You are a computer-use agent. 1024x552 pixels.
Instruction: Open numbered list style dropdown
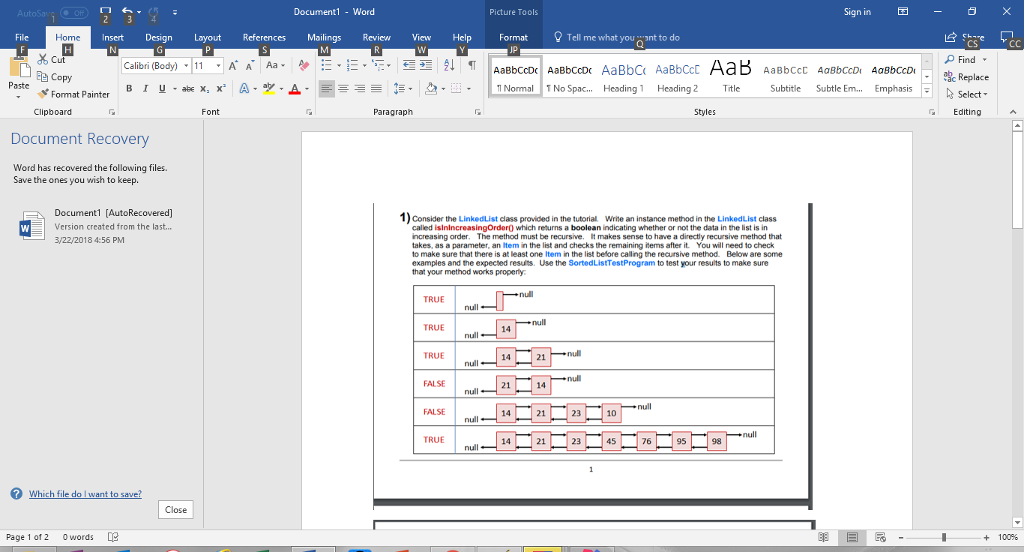pos(364,65)
